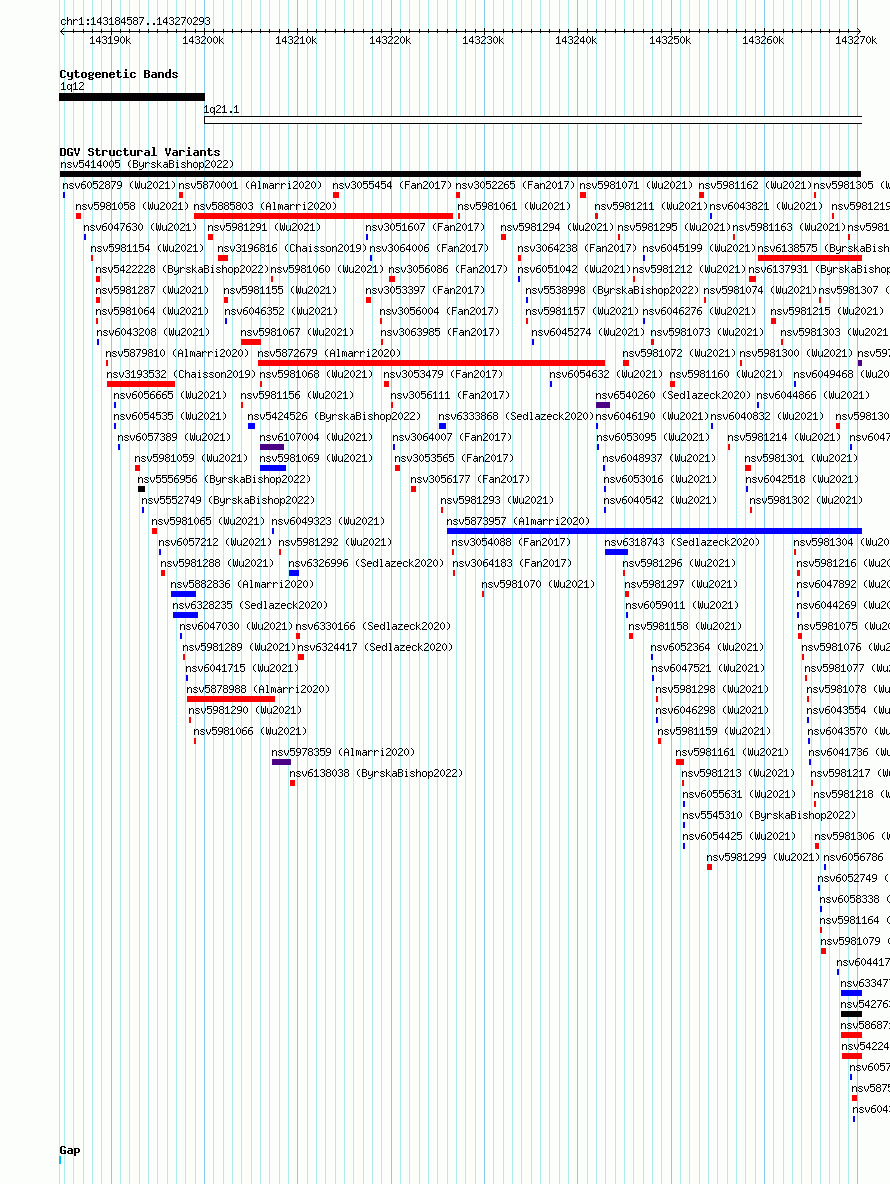Click the 143260k ruler tick label
This screenshot has width=890, height=1184.
click(763, 40)
